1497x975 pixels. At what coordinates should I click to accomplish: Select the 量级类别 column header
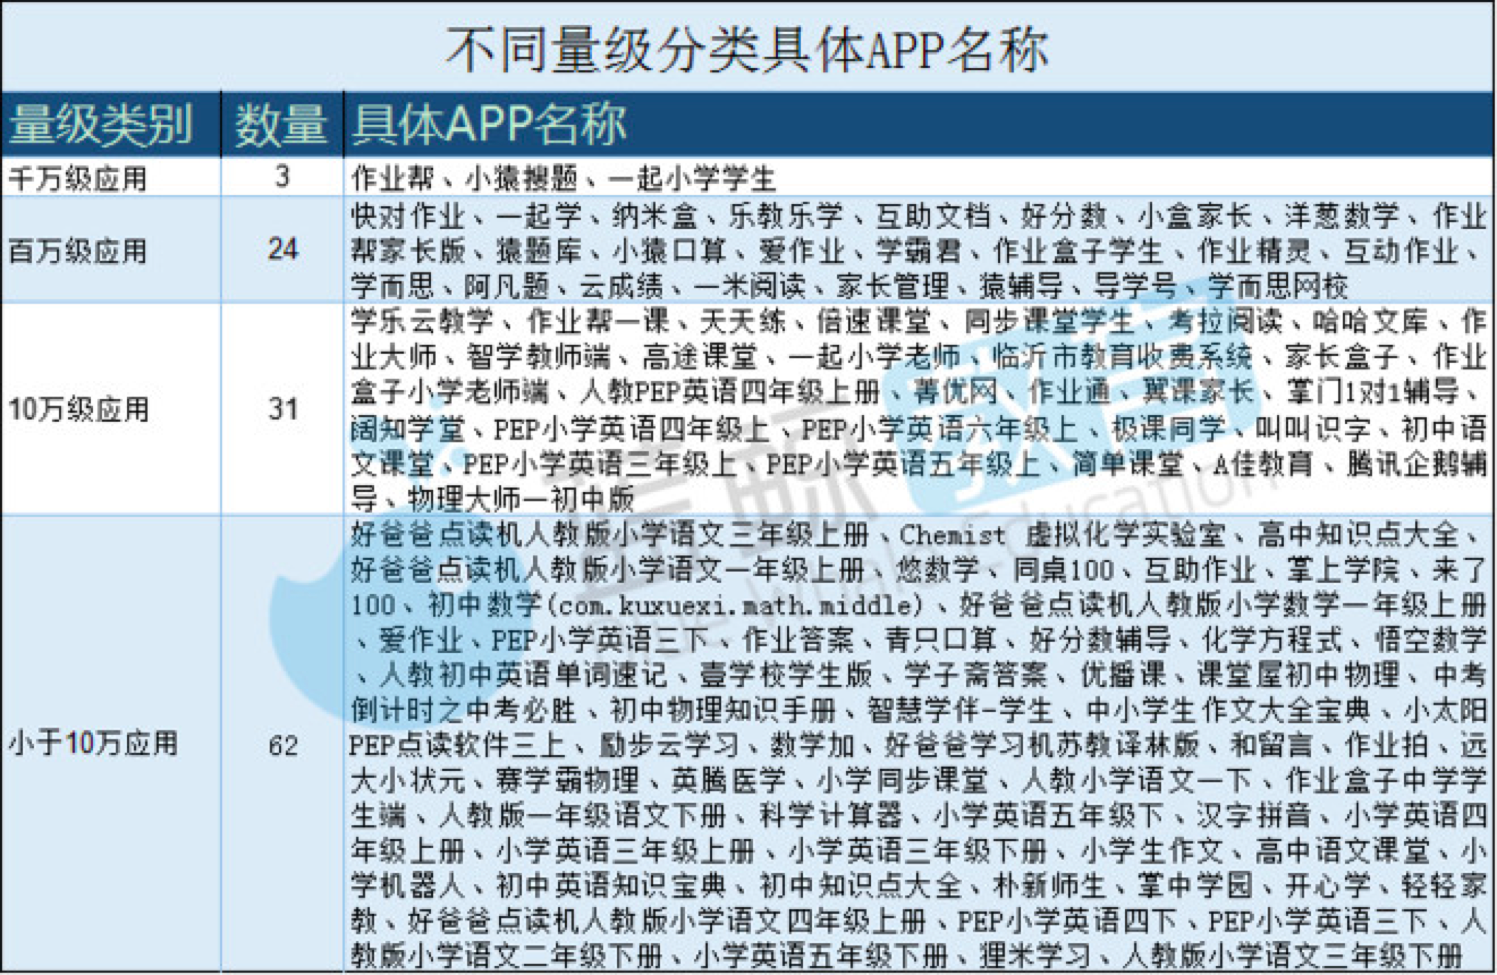[101, 125]
